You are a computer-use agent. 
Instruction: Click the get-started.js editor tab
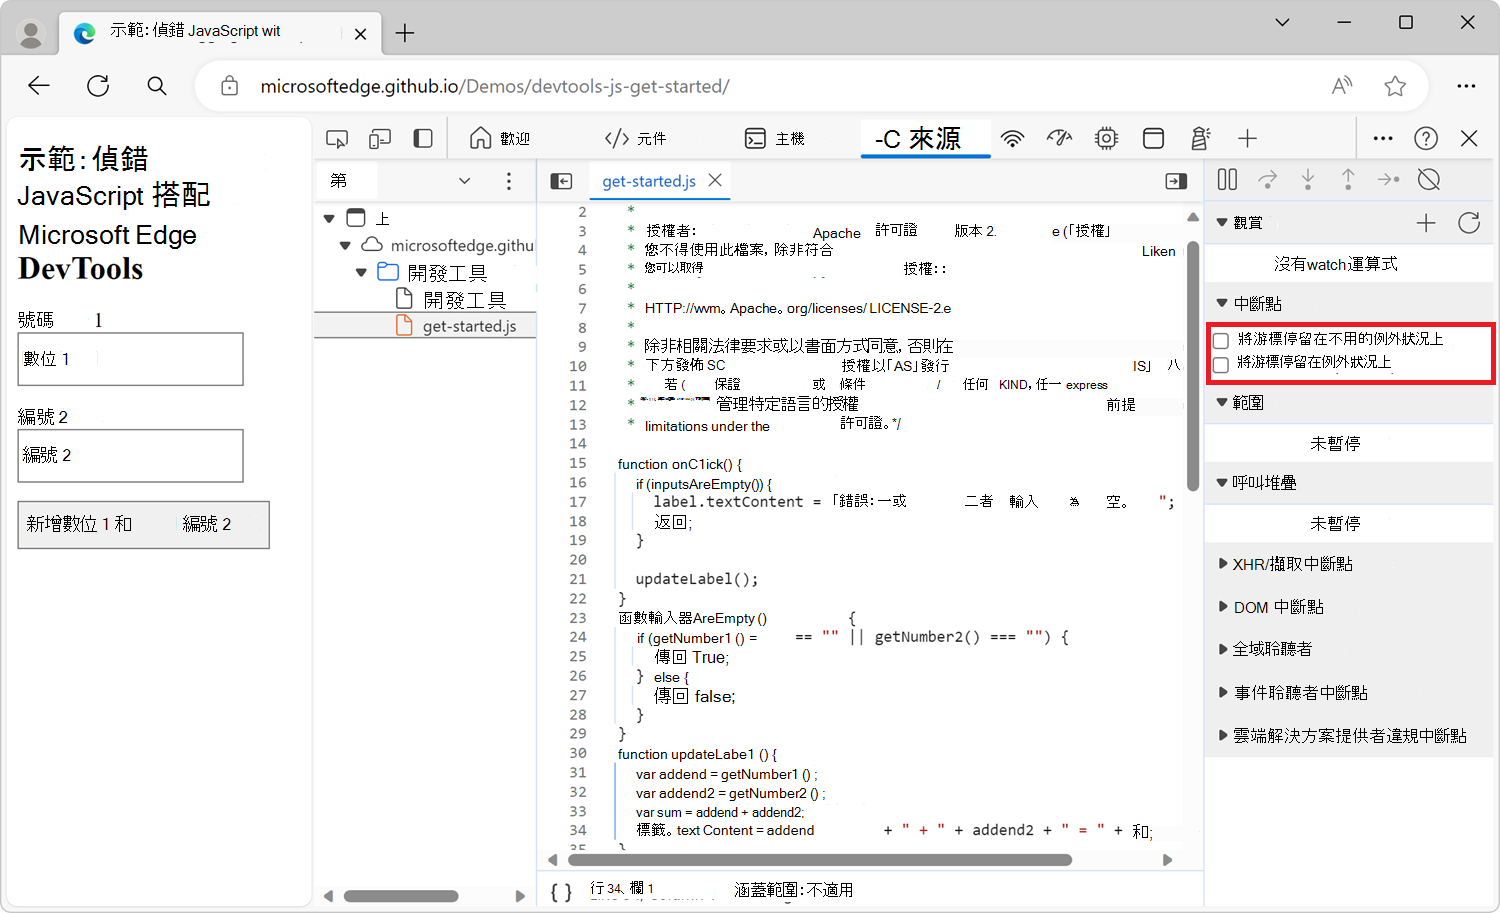[x=649, y=181]
